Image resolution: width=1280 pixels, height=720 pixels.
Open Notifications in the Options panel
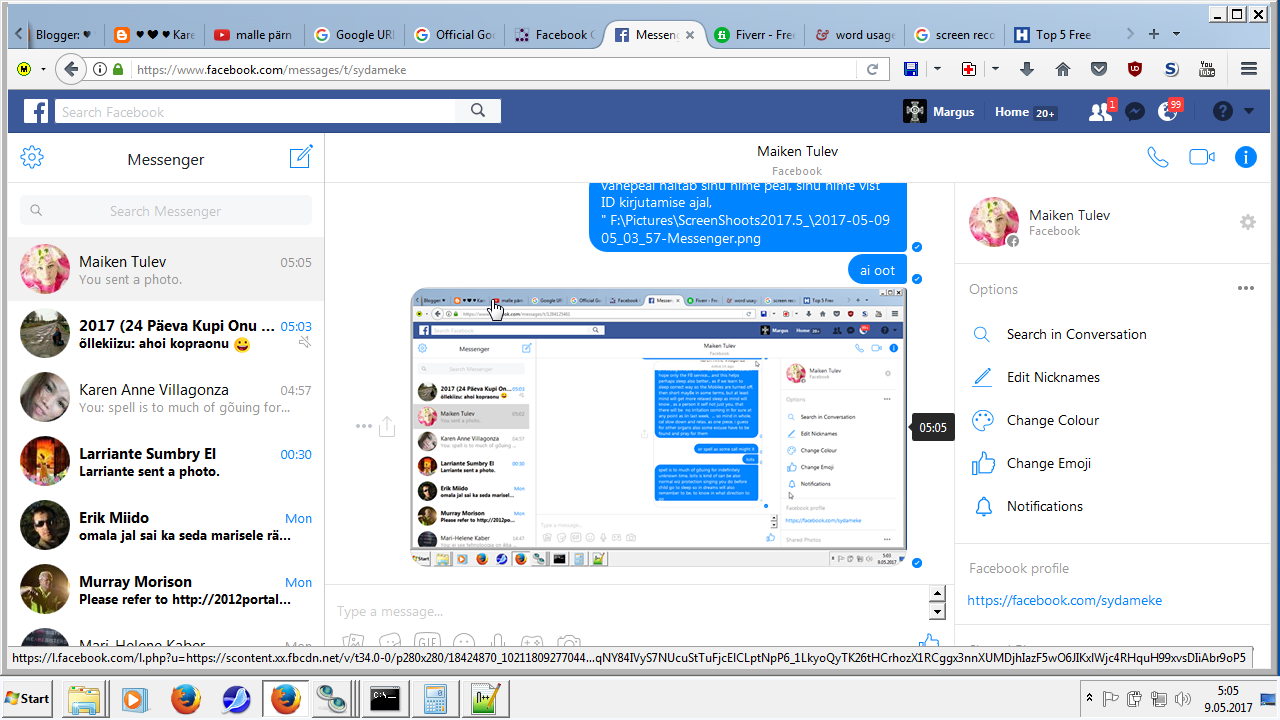(1044, 506)
